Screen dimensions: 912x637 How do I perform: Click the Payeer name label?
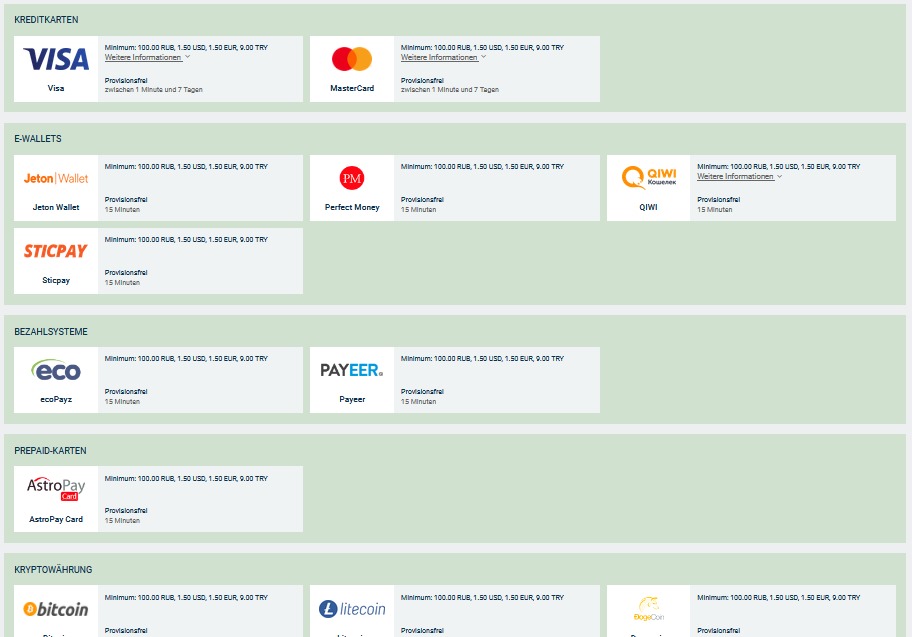click(352, 399)
